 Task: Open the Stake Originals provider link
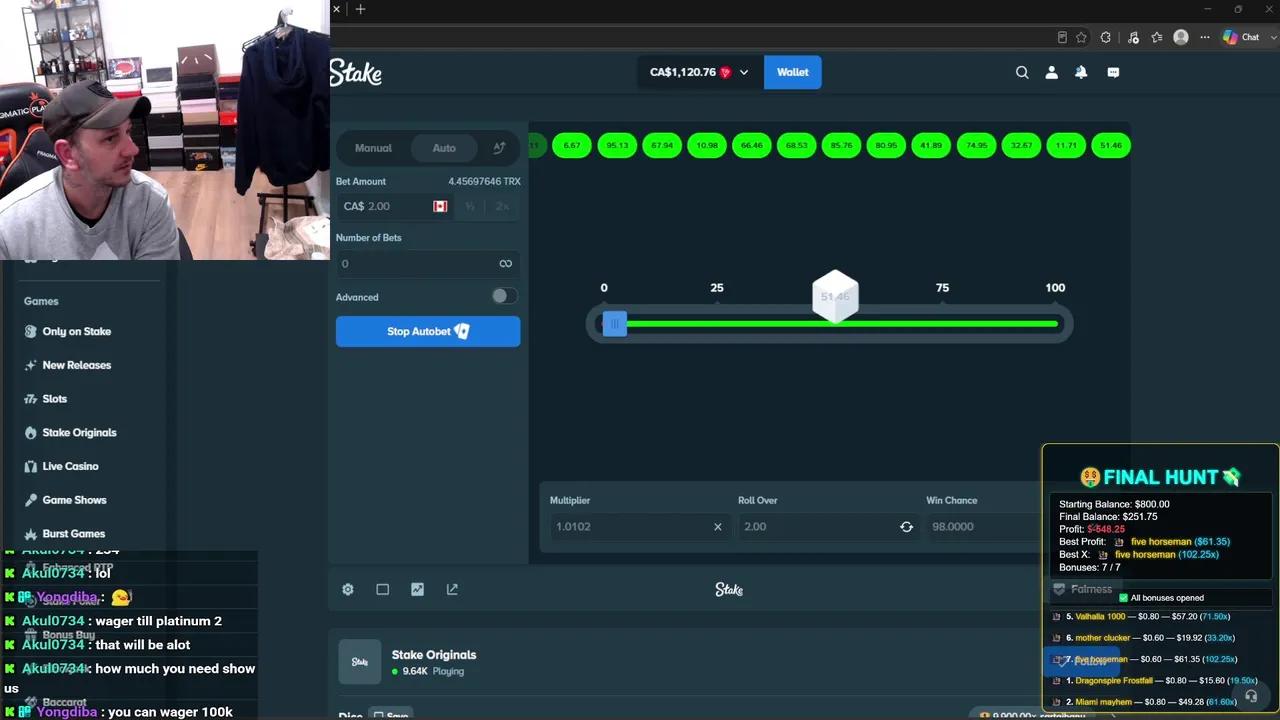point(434,655)
